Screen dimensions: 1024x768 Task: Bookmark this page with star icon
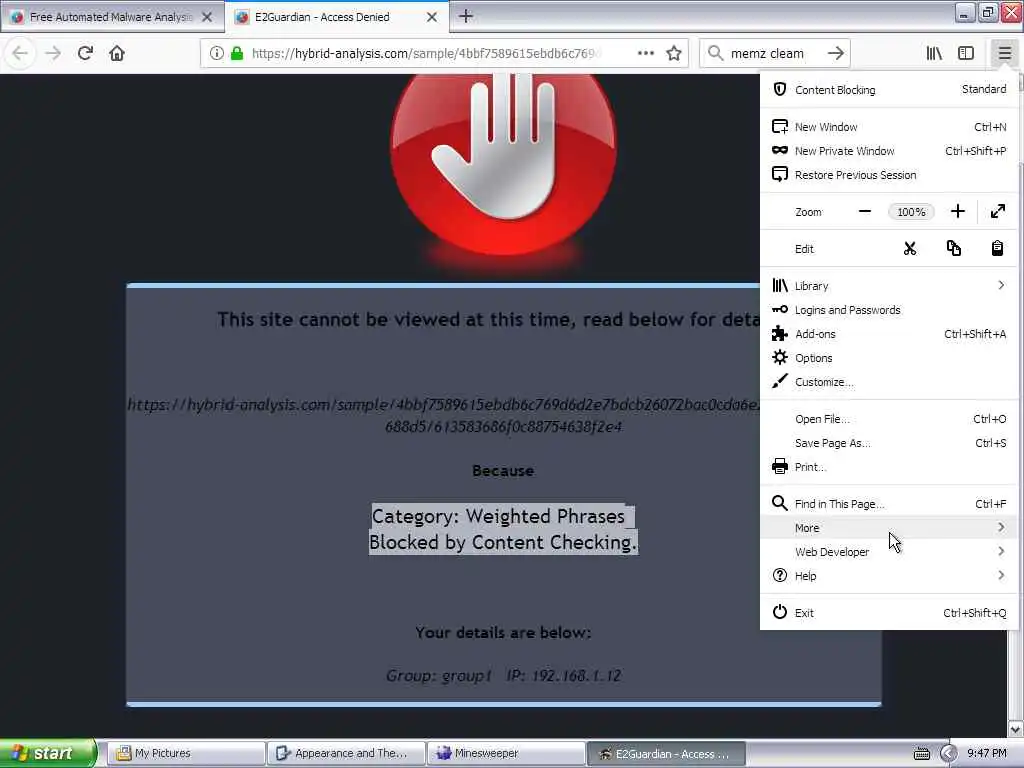pyautogui.click(x=674, y=53)
